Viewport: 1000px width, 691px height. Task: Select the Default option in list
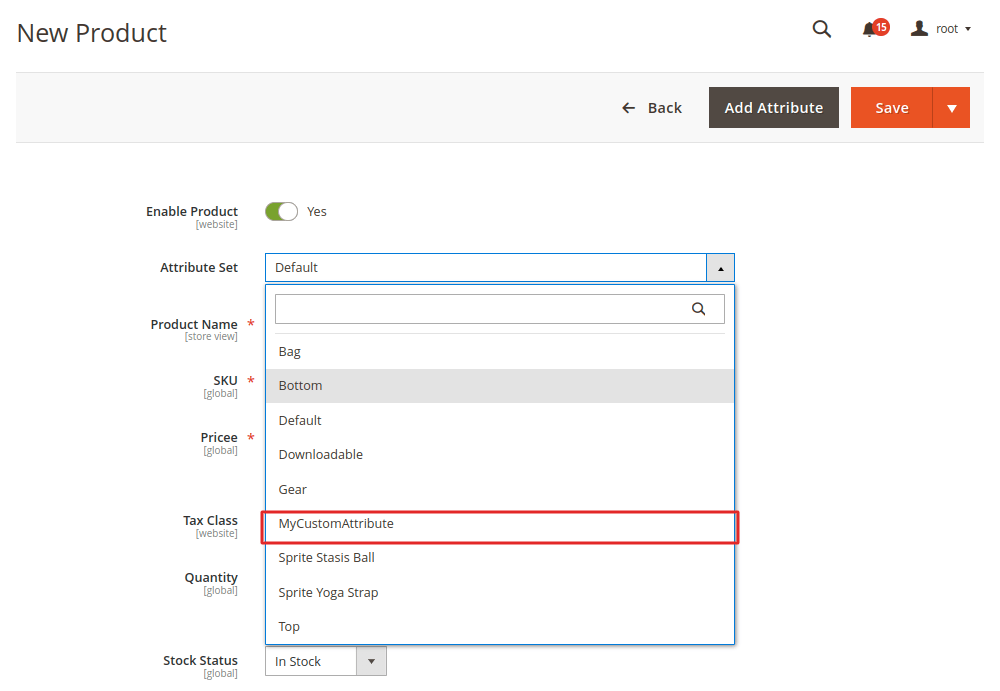point(499,420)
